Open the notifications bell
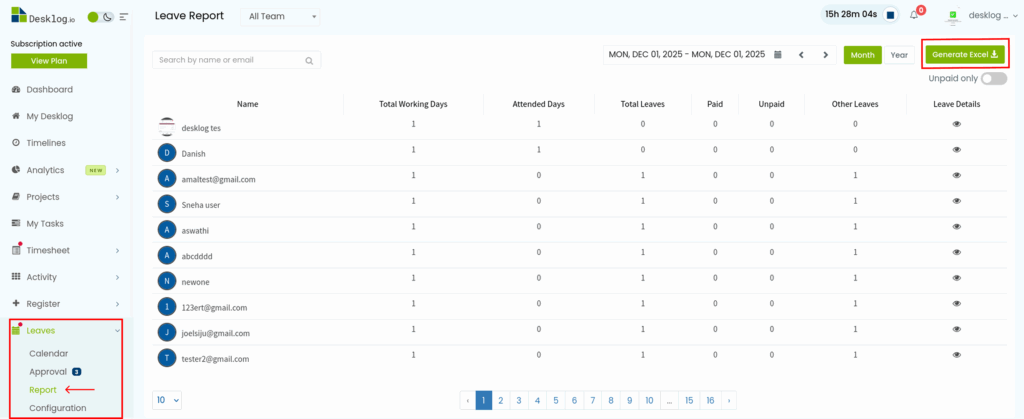The image size is (1024, 419). pyautogui.click(x=914, y=15)
